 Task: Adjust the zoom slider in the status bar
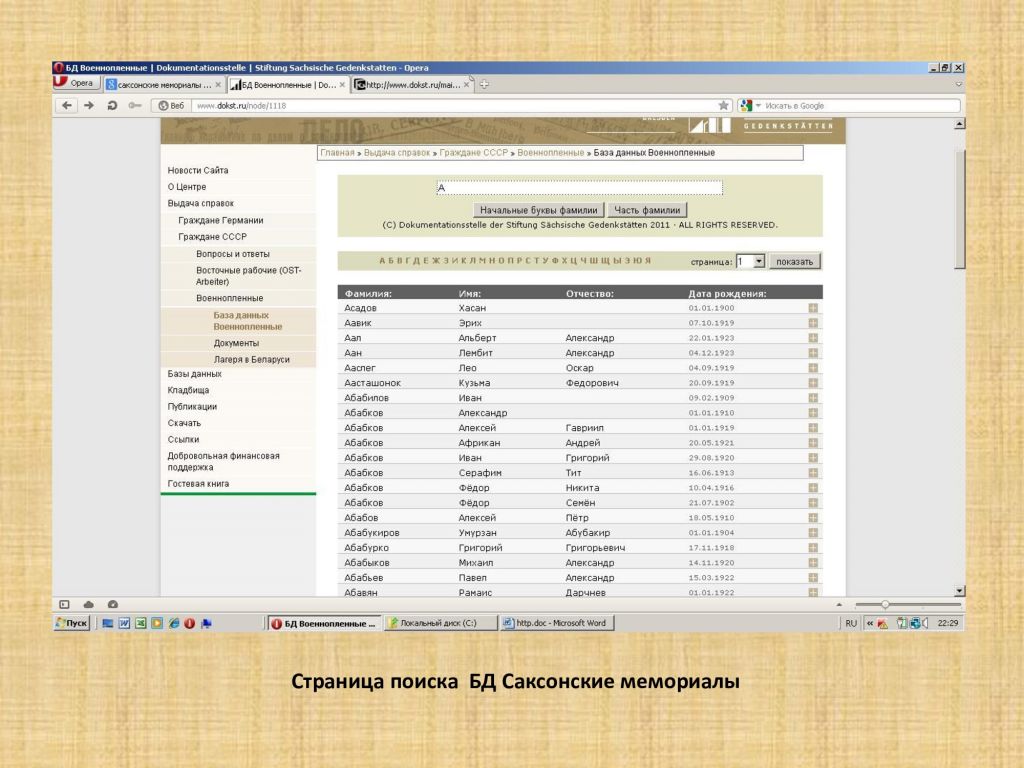[x=886, y=604]
